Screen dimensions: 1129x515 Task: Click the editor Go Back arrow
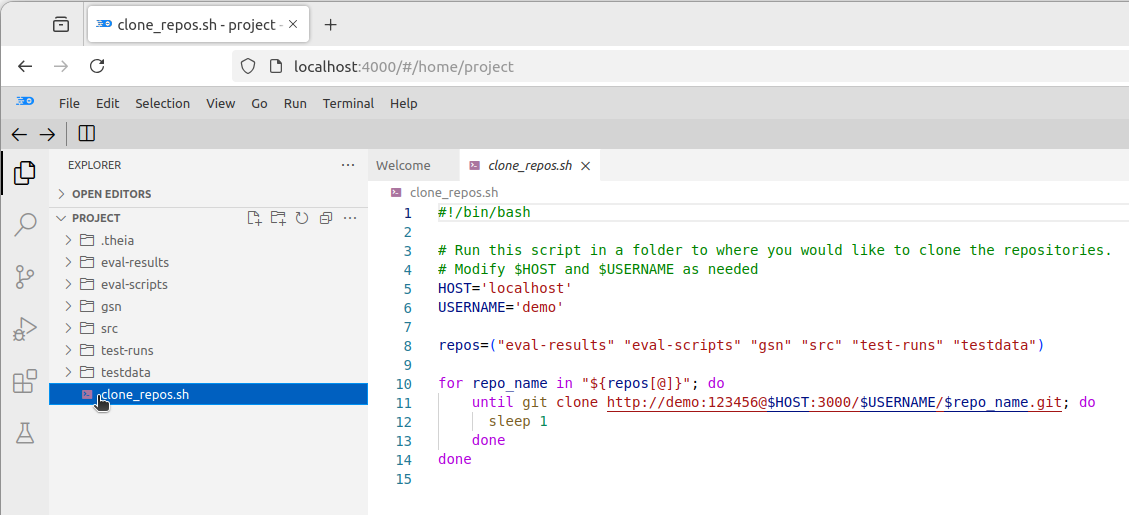(x=19, y=134)
